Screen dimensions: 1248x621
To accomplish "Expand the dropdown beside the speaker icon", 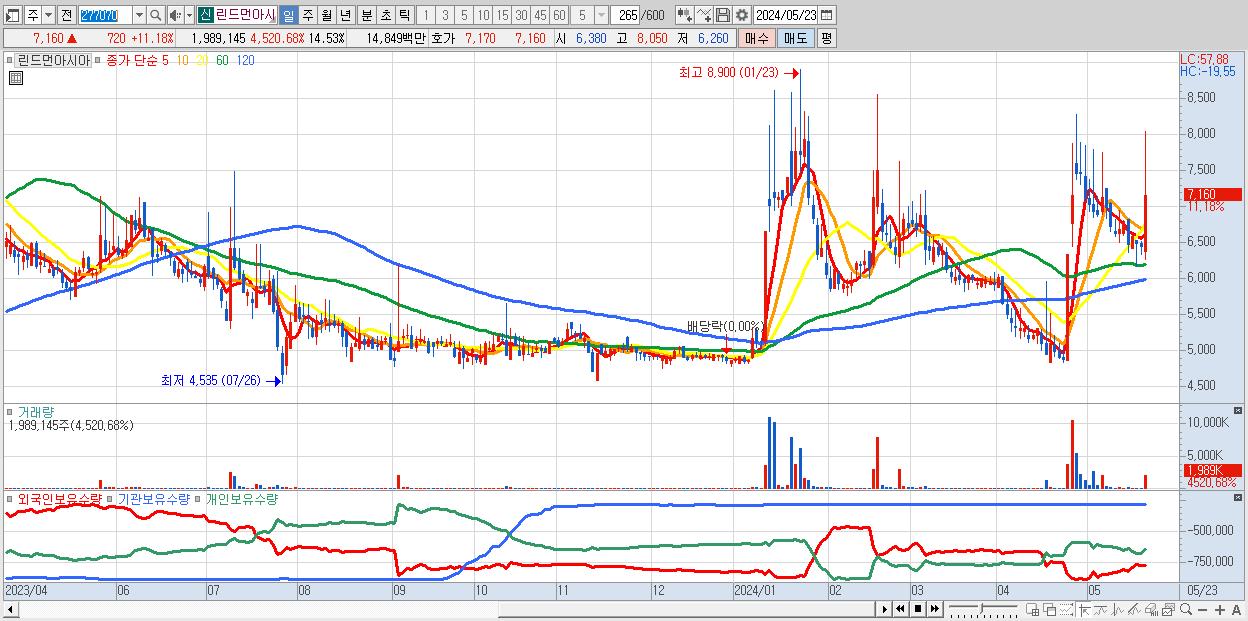I will click(189, 15).
